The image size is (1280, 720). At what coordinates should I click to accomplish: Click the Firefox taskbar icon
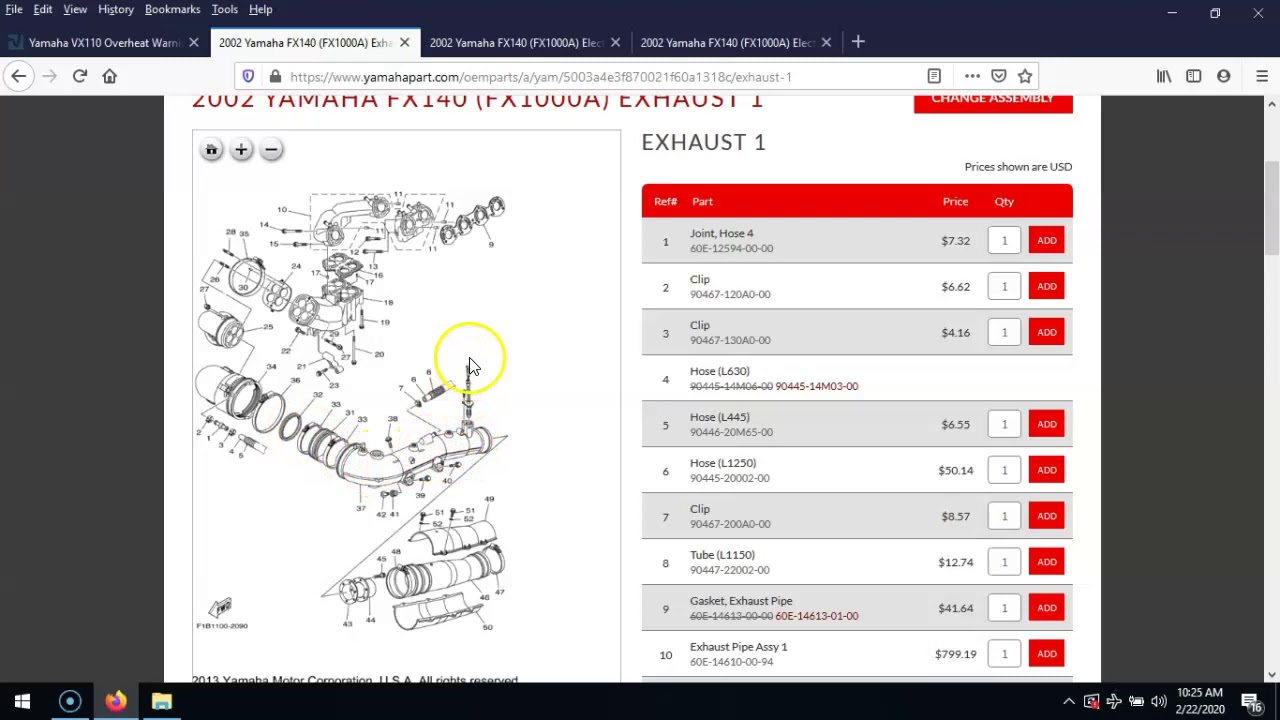116,701
